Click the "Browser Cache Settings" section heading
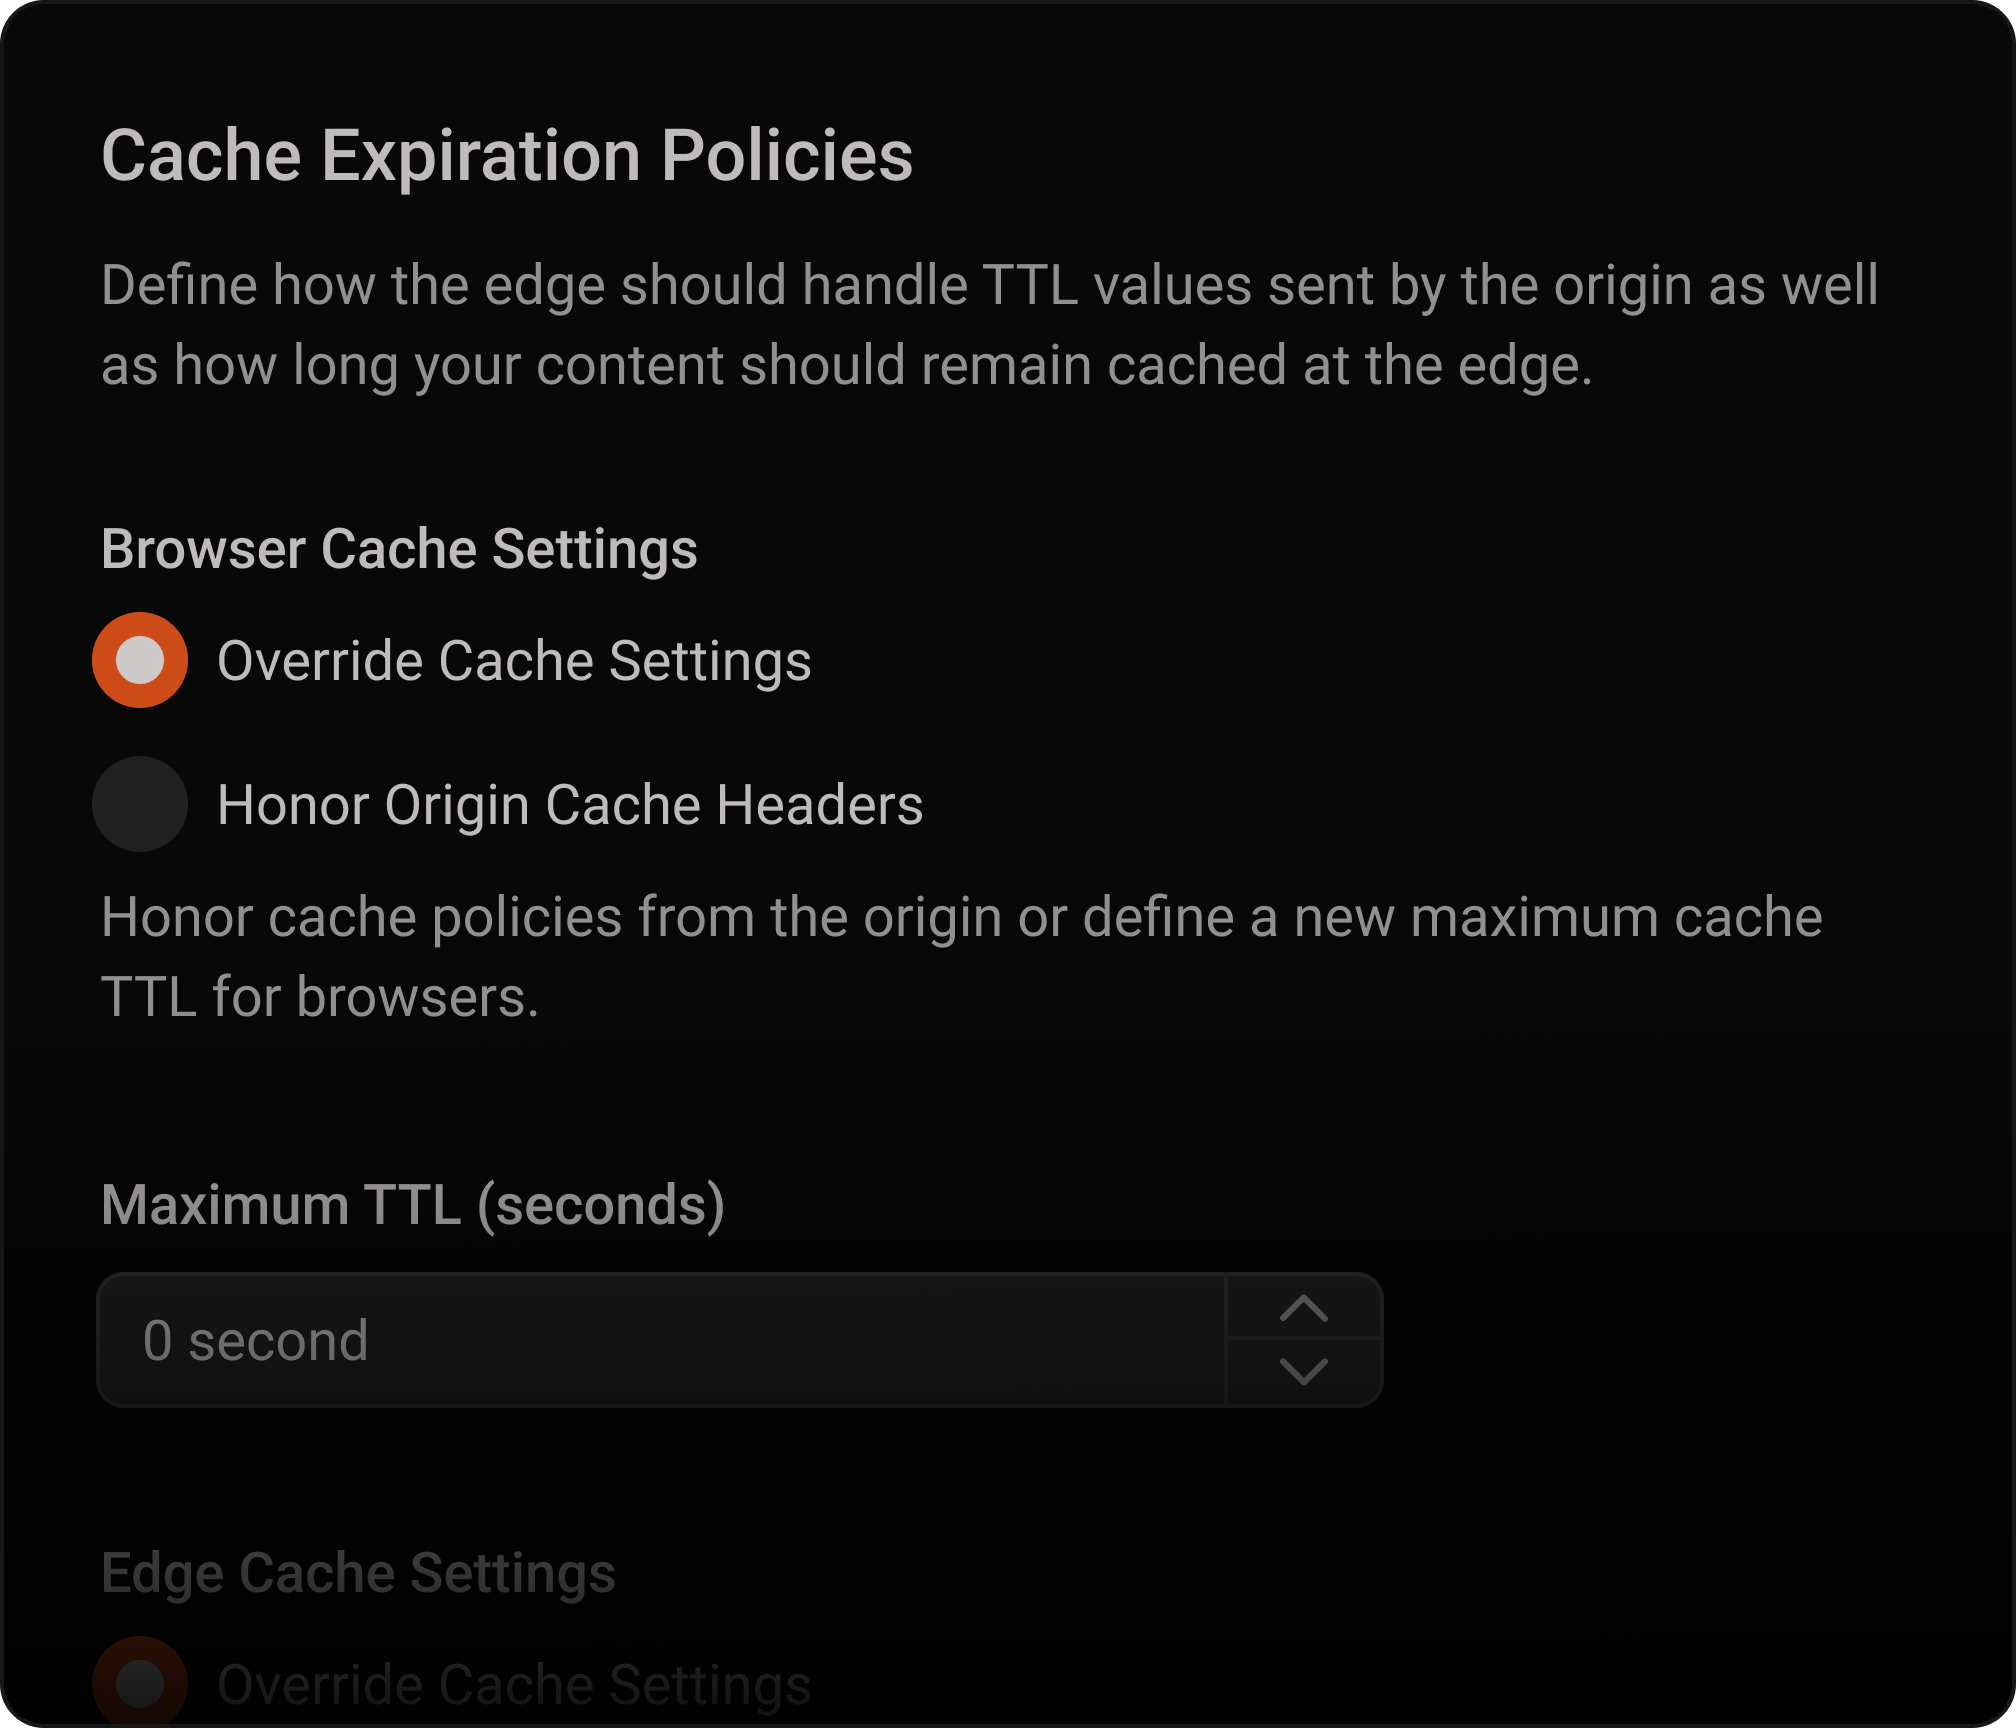 tap(399, 549)
